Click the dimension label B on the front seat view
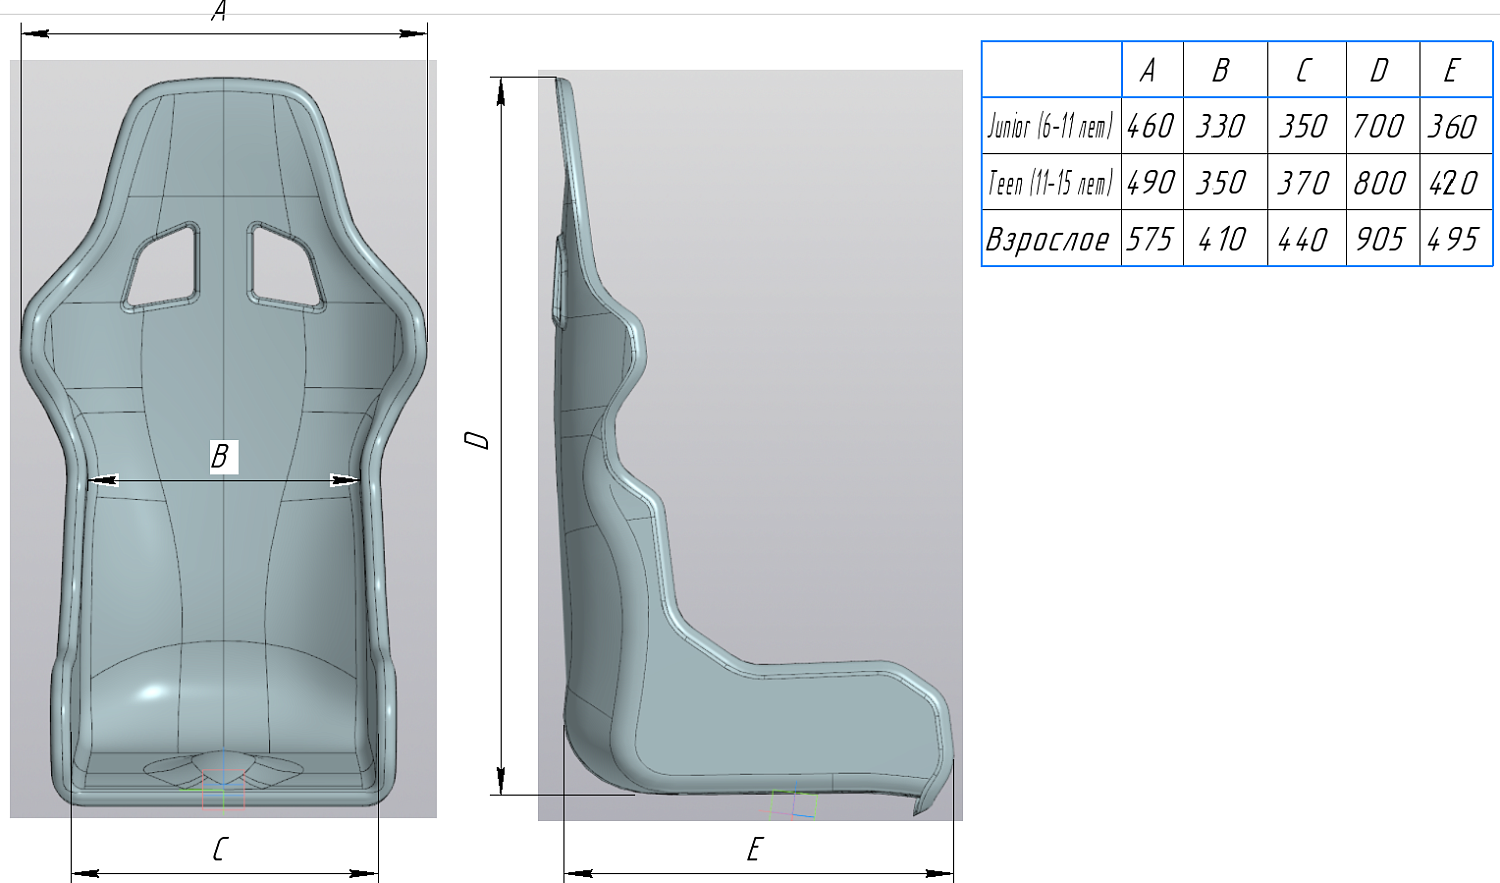The height and width of the screenshot is (883, 1500). coord(221,456)
